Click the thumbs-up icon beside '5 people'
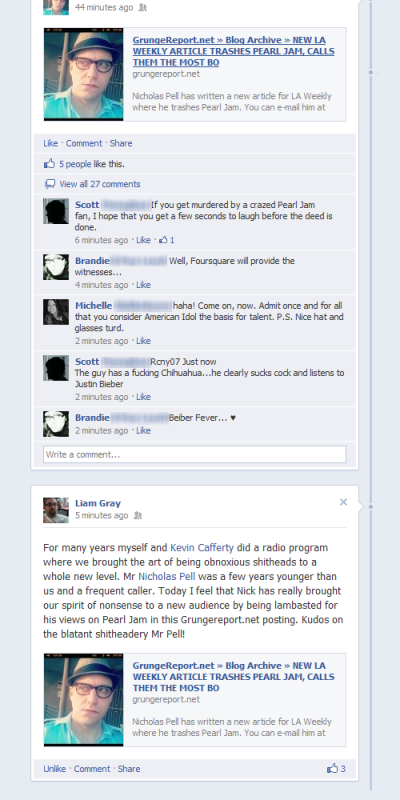 [x=49, y=164]
